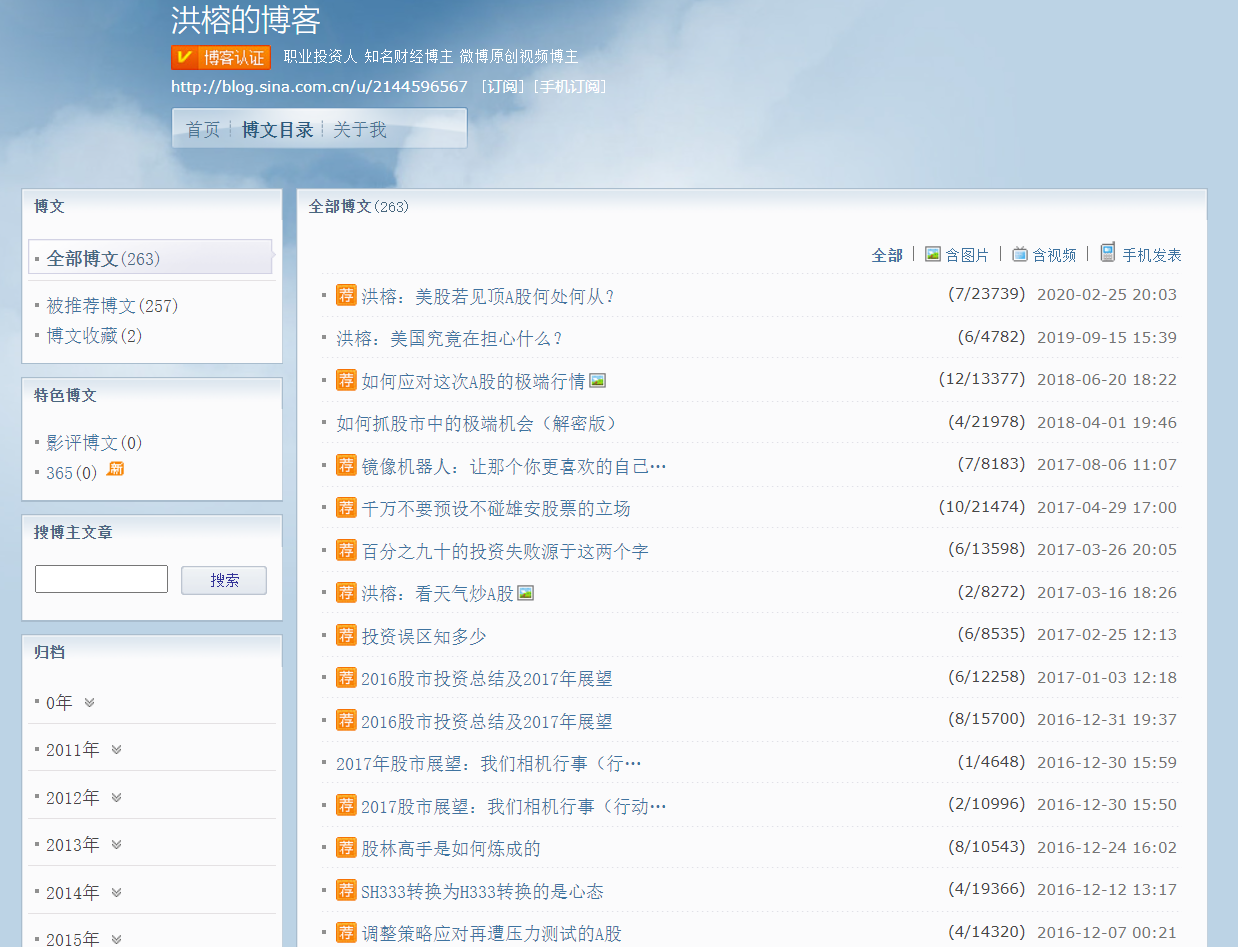
Task: Open post 百分之九十的投资失败源于这两个字
Action: tap(505, 551)
